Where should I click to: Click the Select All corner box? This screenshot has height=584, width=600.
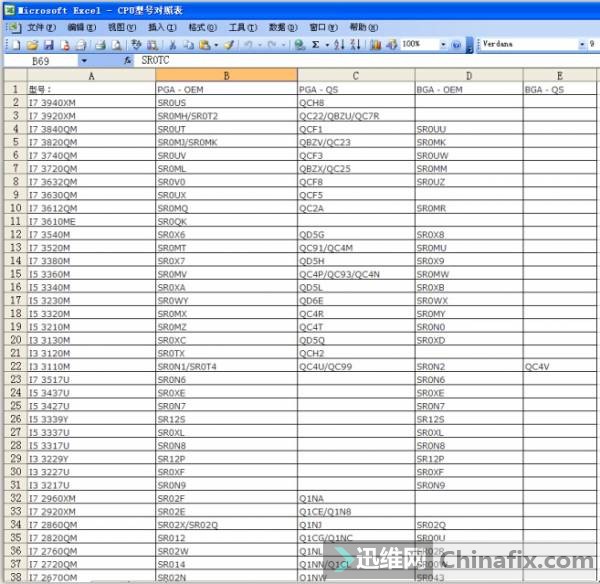(x=16, y=75)
